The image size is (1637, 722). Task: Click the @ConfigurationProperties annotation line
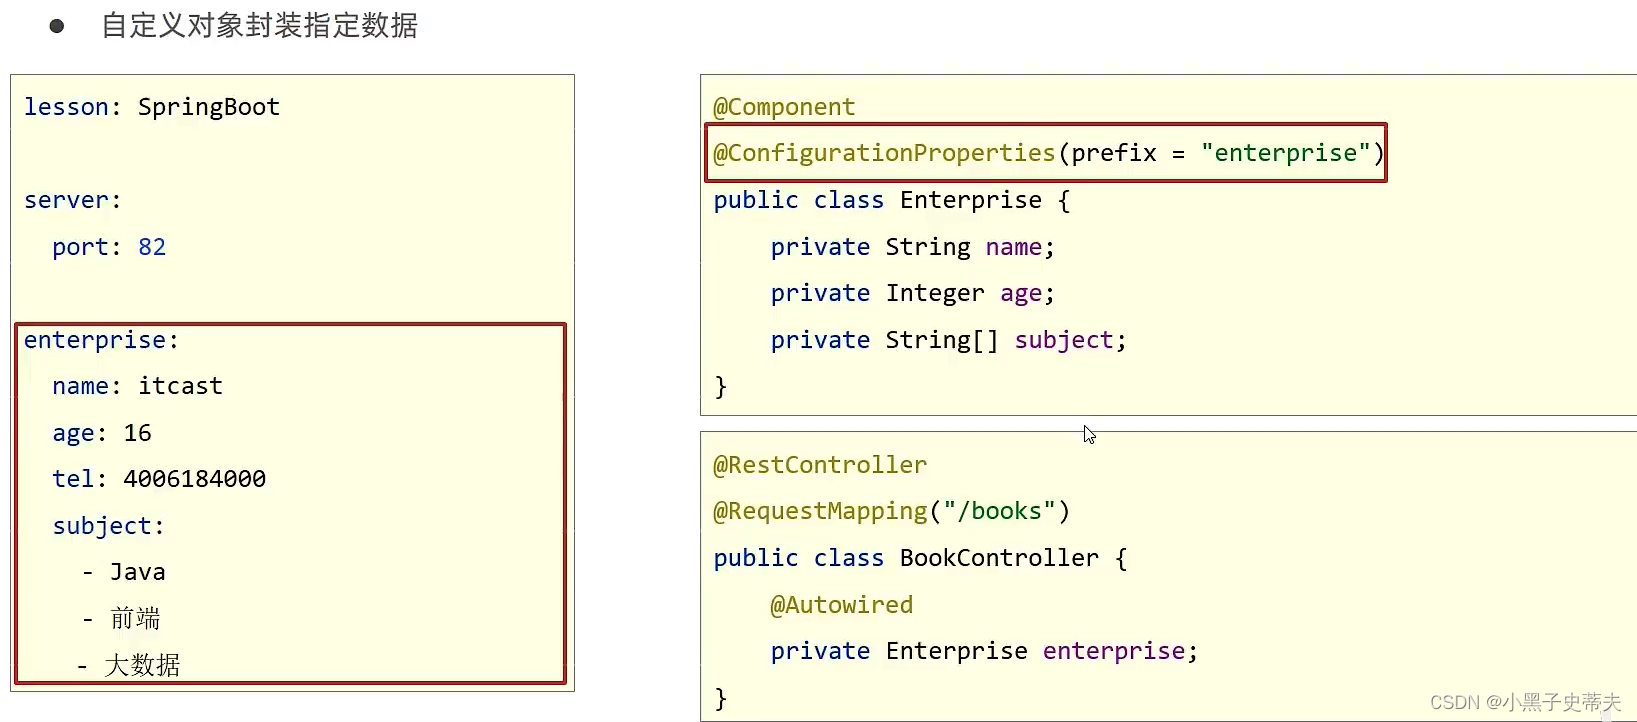click(x=1048, y=153)
